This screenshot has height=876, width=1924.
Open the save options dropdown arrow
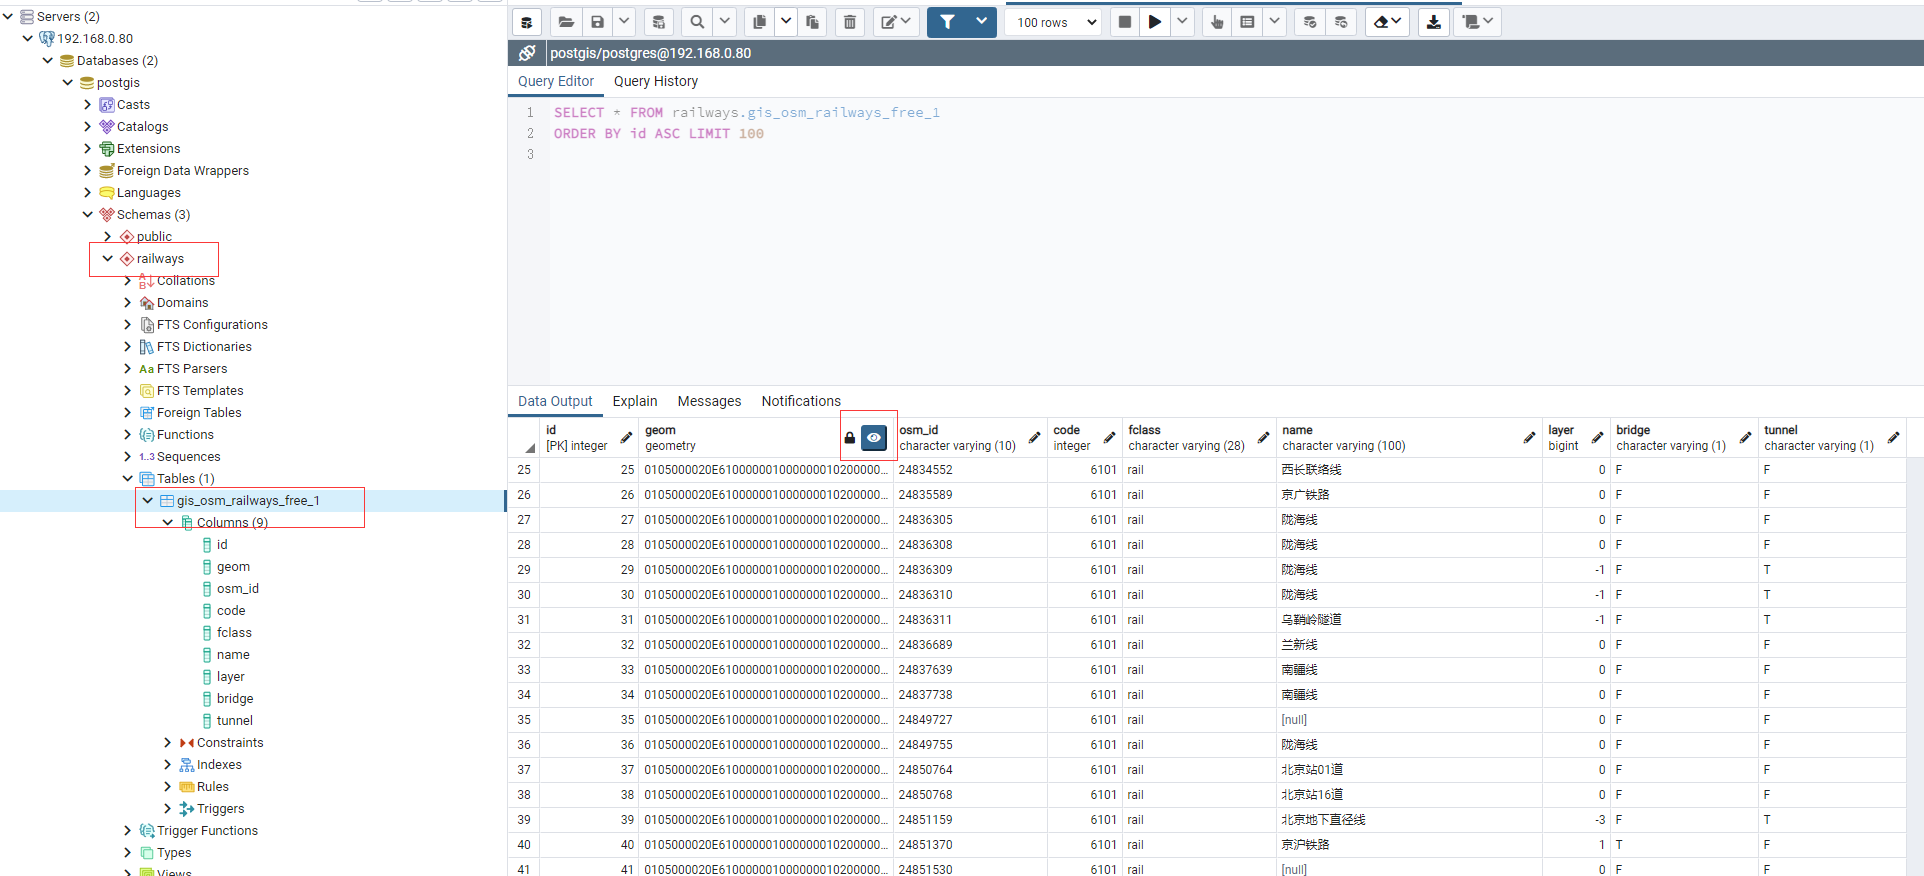pos(624,22)
